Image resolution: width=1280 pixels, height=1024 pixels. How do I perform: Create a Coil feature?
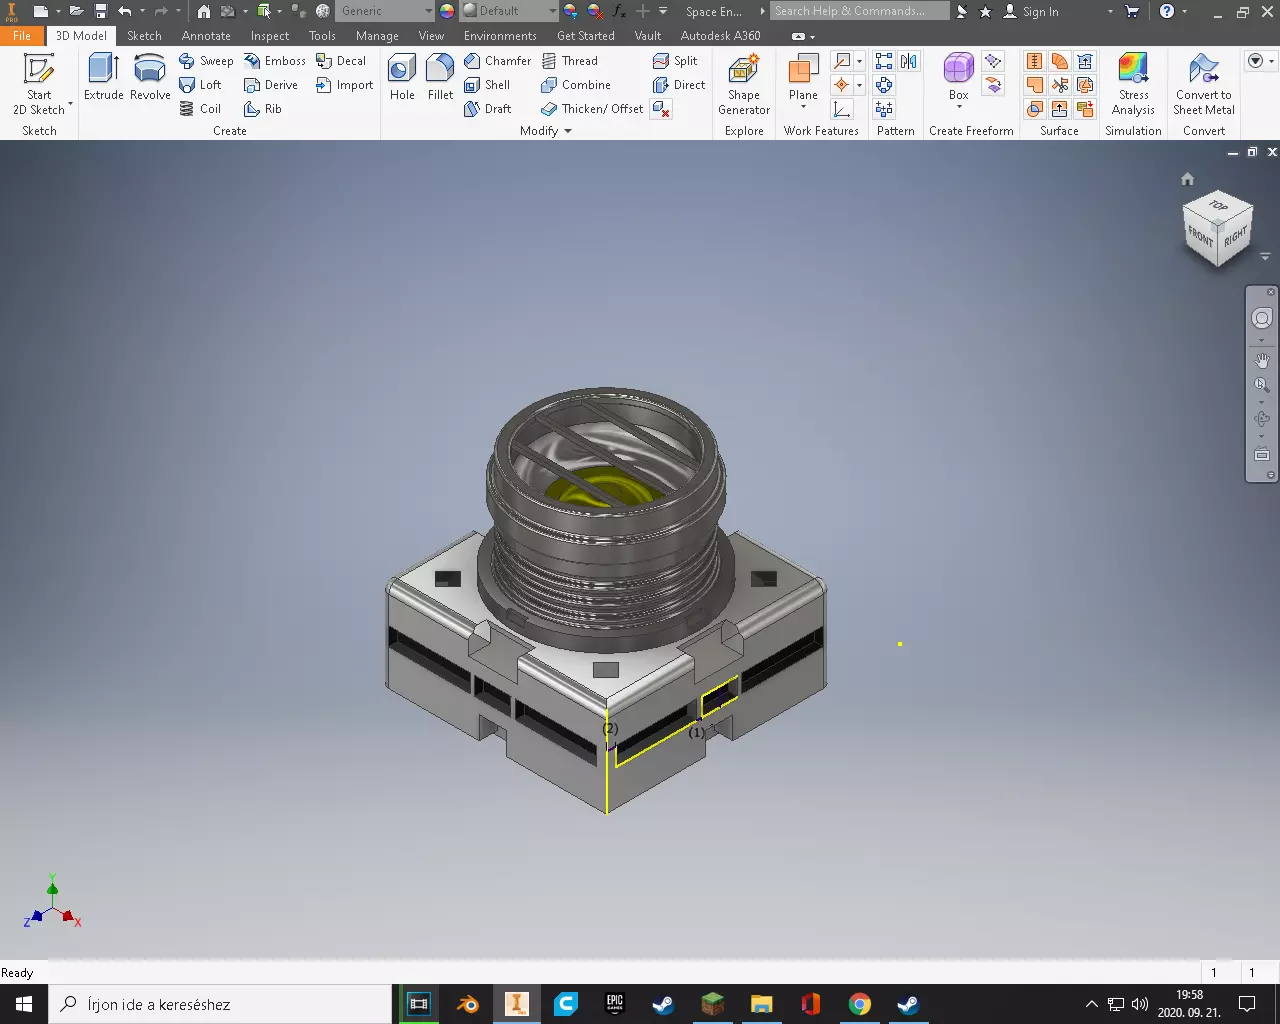click(x=200, y=109)
